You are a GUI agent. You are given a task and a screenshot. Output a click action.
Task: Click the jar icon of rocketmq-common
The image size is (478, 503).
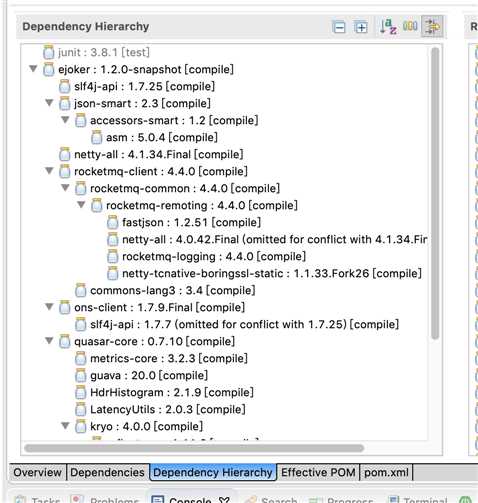point(80,188)
